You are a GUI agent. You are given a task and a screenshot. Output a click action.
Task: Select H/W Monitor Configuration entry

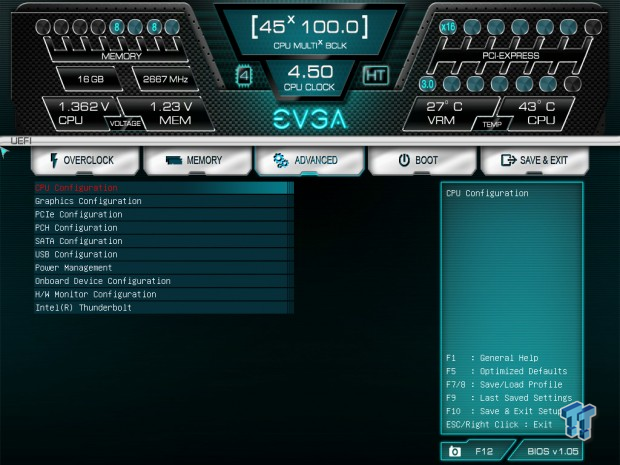click(164, 295)
